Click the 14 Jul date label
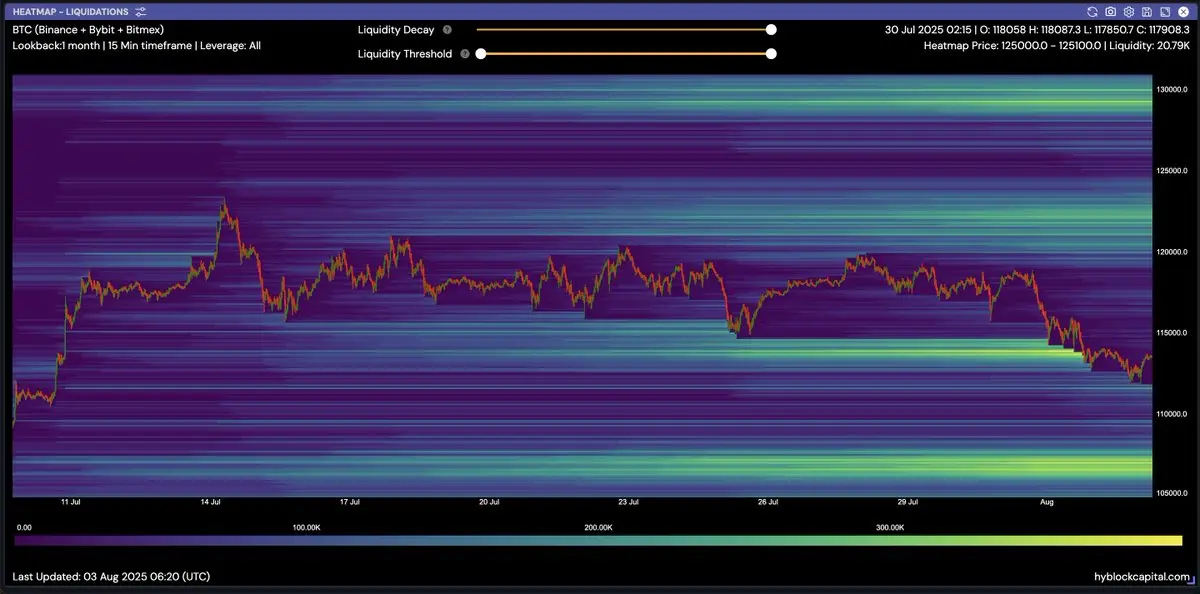The height and width of the screenshot is (594, 1200). click(210, 504)
